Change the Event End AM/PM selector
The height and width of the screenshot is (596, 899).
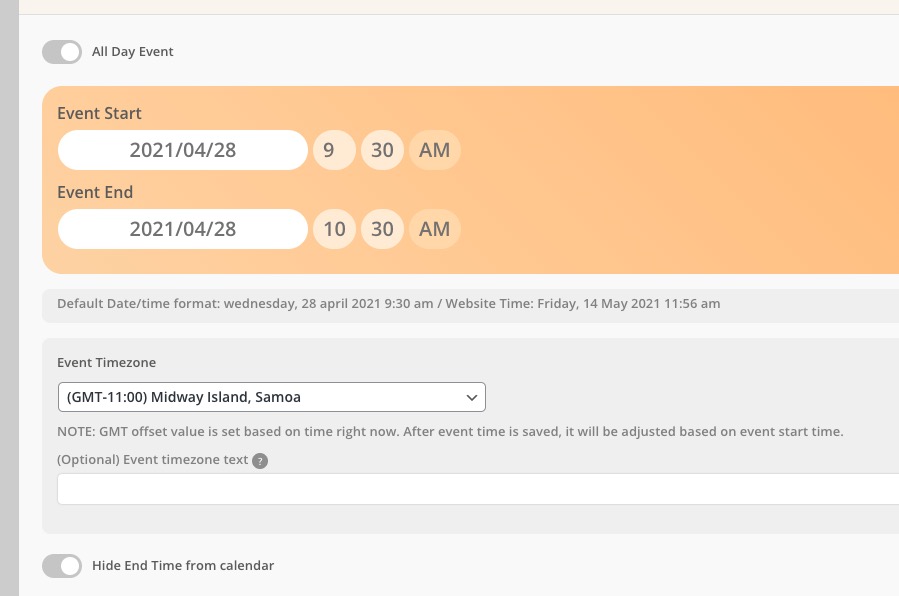(435, 229)
